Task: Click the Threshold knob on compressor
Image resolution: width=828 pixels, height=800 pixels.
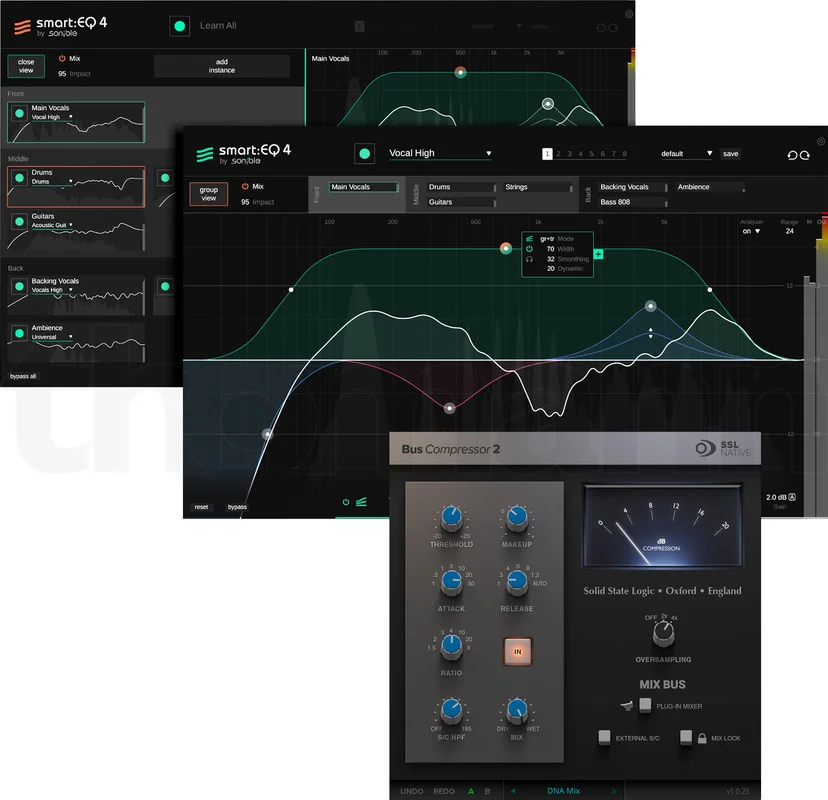Action: point(451,516)
